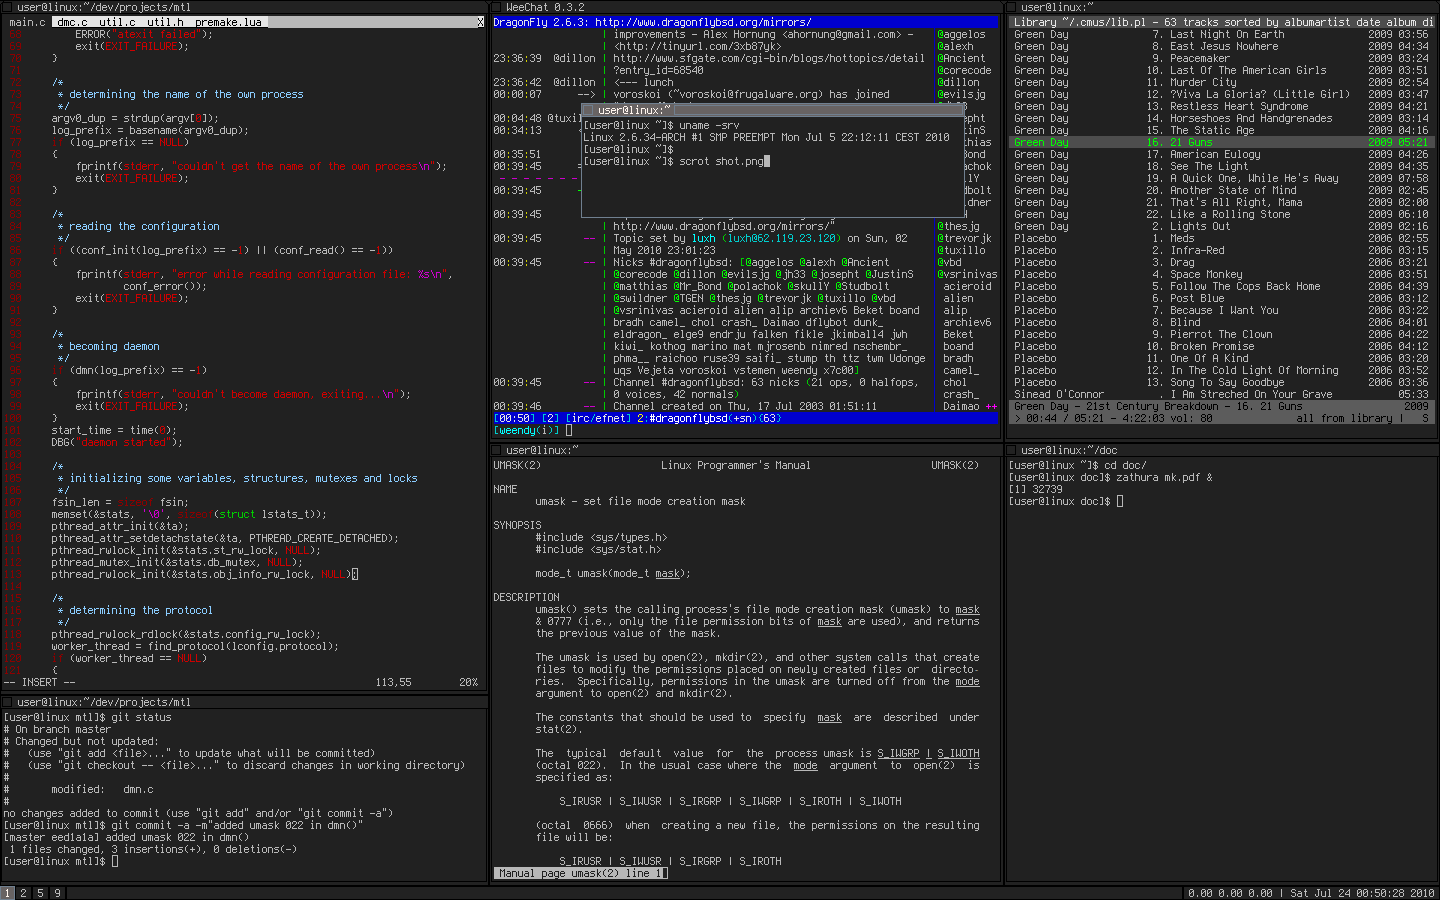This screenshot has width=1440, height=900.
Task: Click the cmus Library header line
Action: 1221,22
